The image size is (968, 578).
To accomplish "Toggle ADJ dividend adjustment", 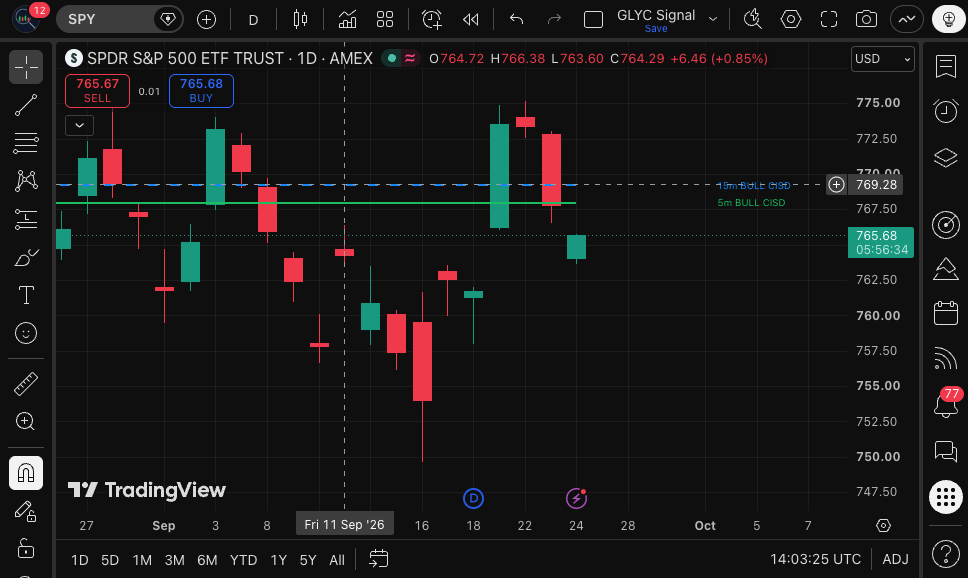I will (895, 559).
